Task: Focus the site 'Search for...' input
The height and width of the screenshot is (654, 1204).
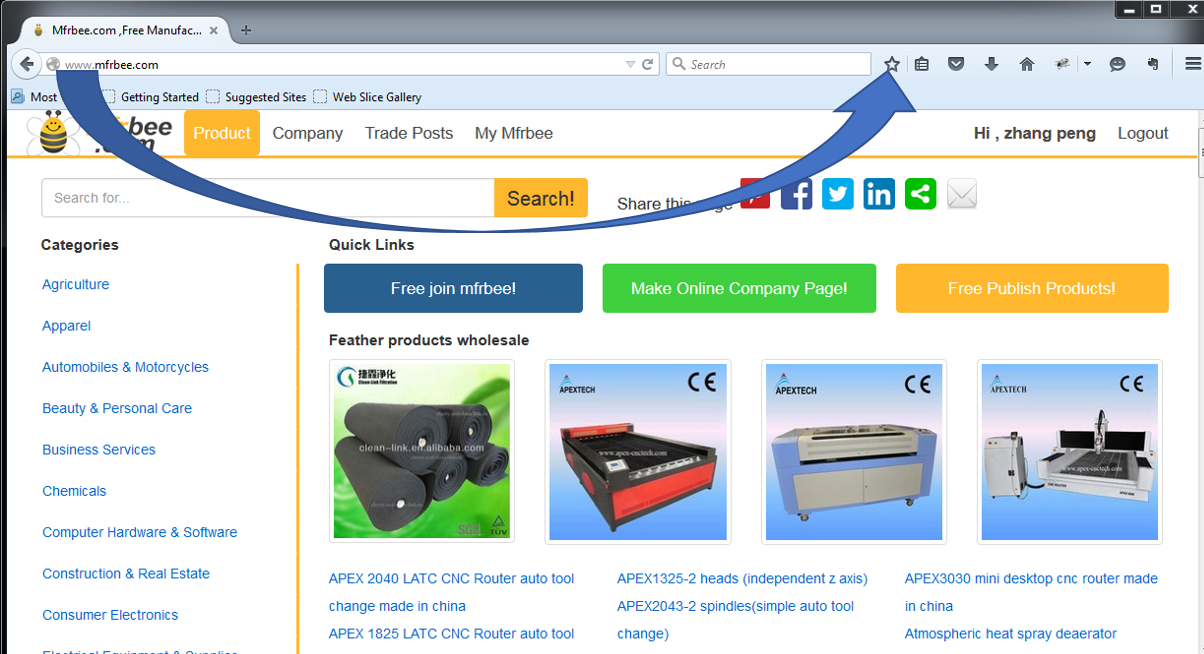Action: click(268, 198)
